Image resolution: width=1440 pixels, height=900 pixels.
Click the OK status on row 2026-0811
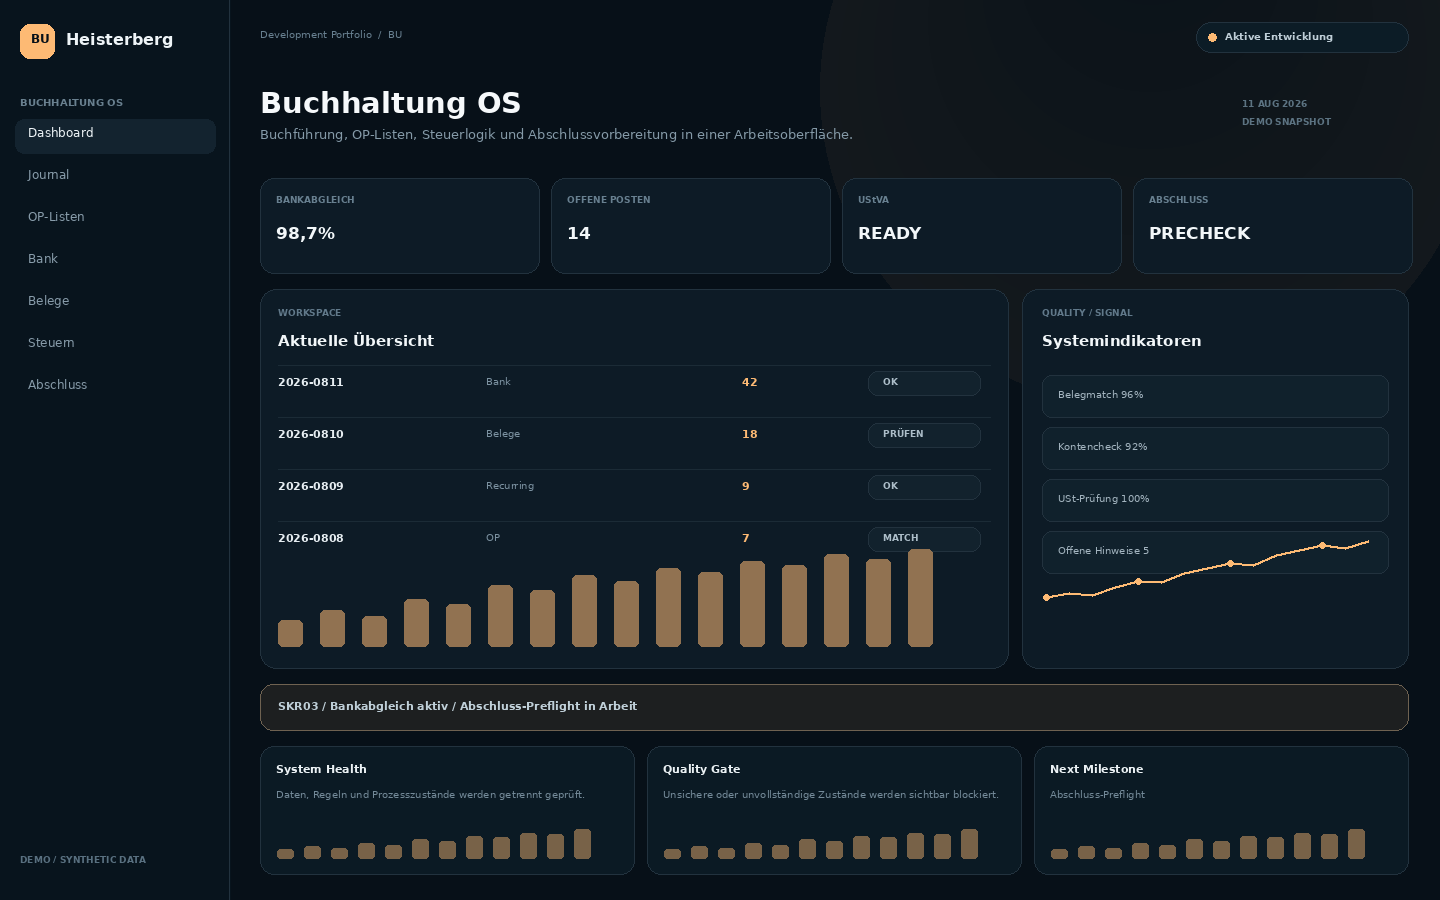coord(924,383)
